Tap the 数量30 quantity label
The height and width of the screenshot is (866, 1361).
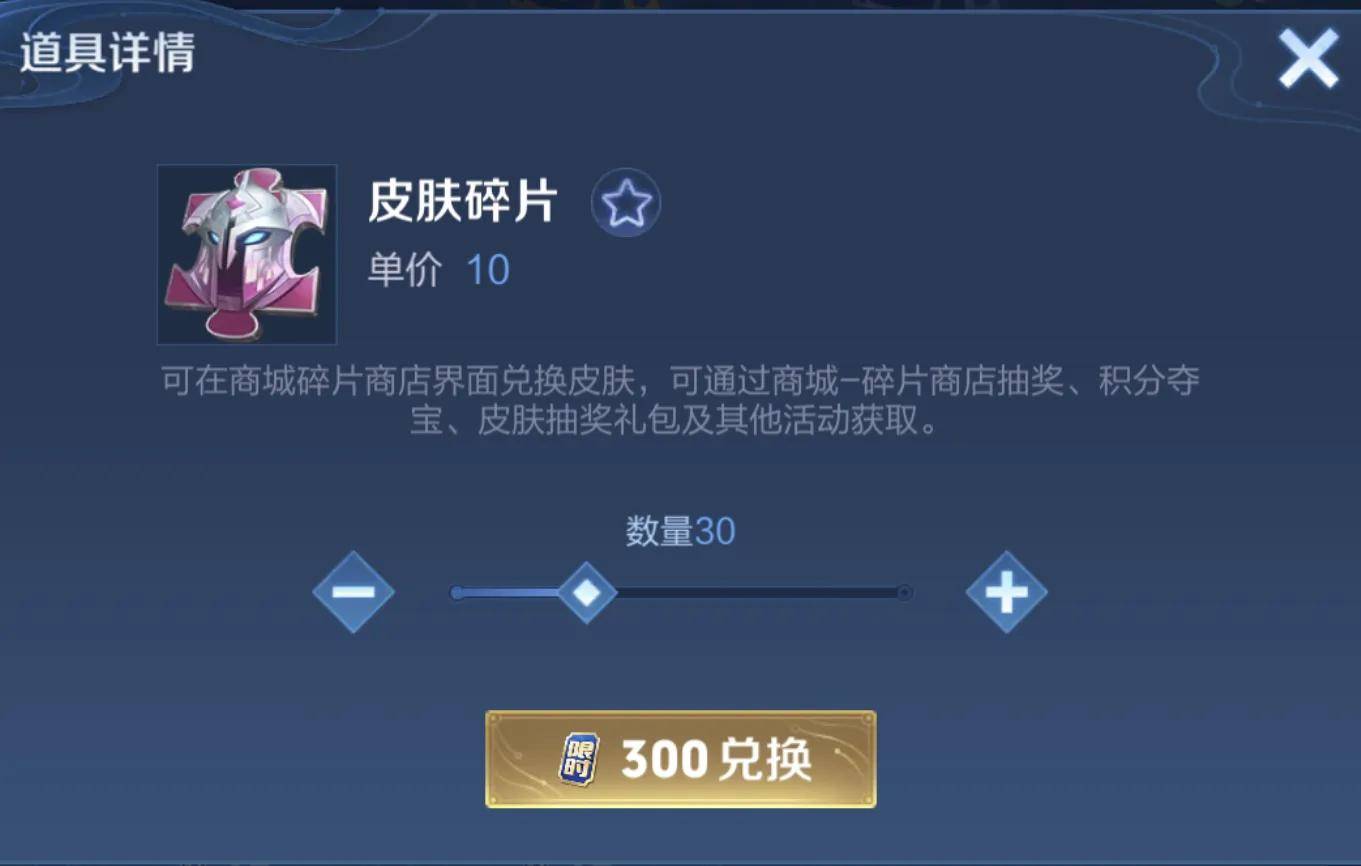click(680, 531)
